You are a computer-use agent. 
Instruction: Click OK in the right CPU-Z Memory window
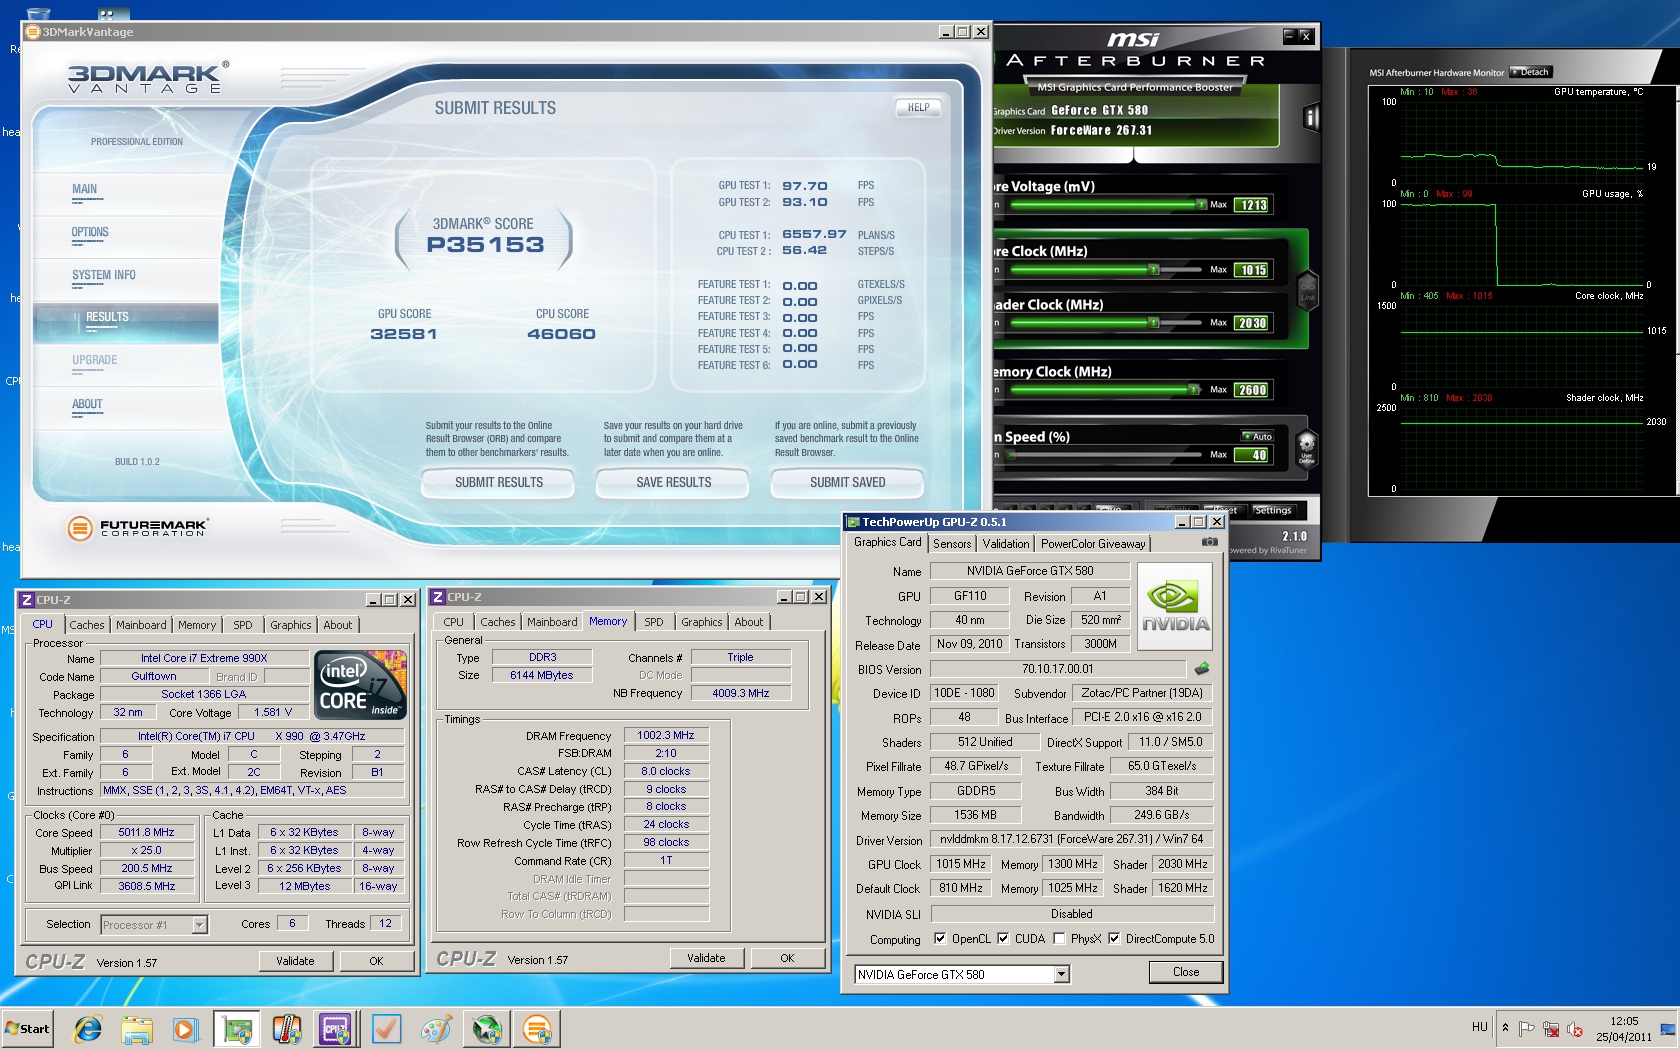tap(787, 958)
